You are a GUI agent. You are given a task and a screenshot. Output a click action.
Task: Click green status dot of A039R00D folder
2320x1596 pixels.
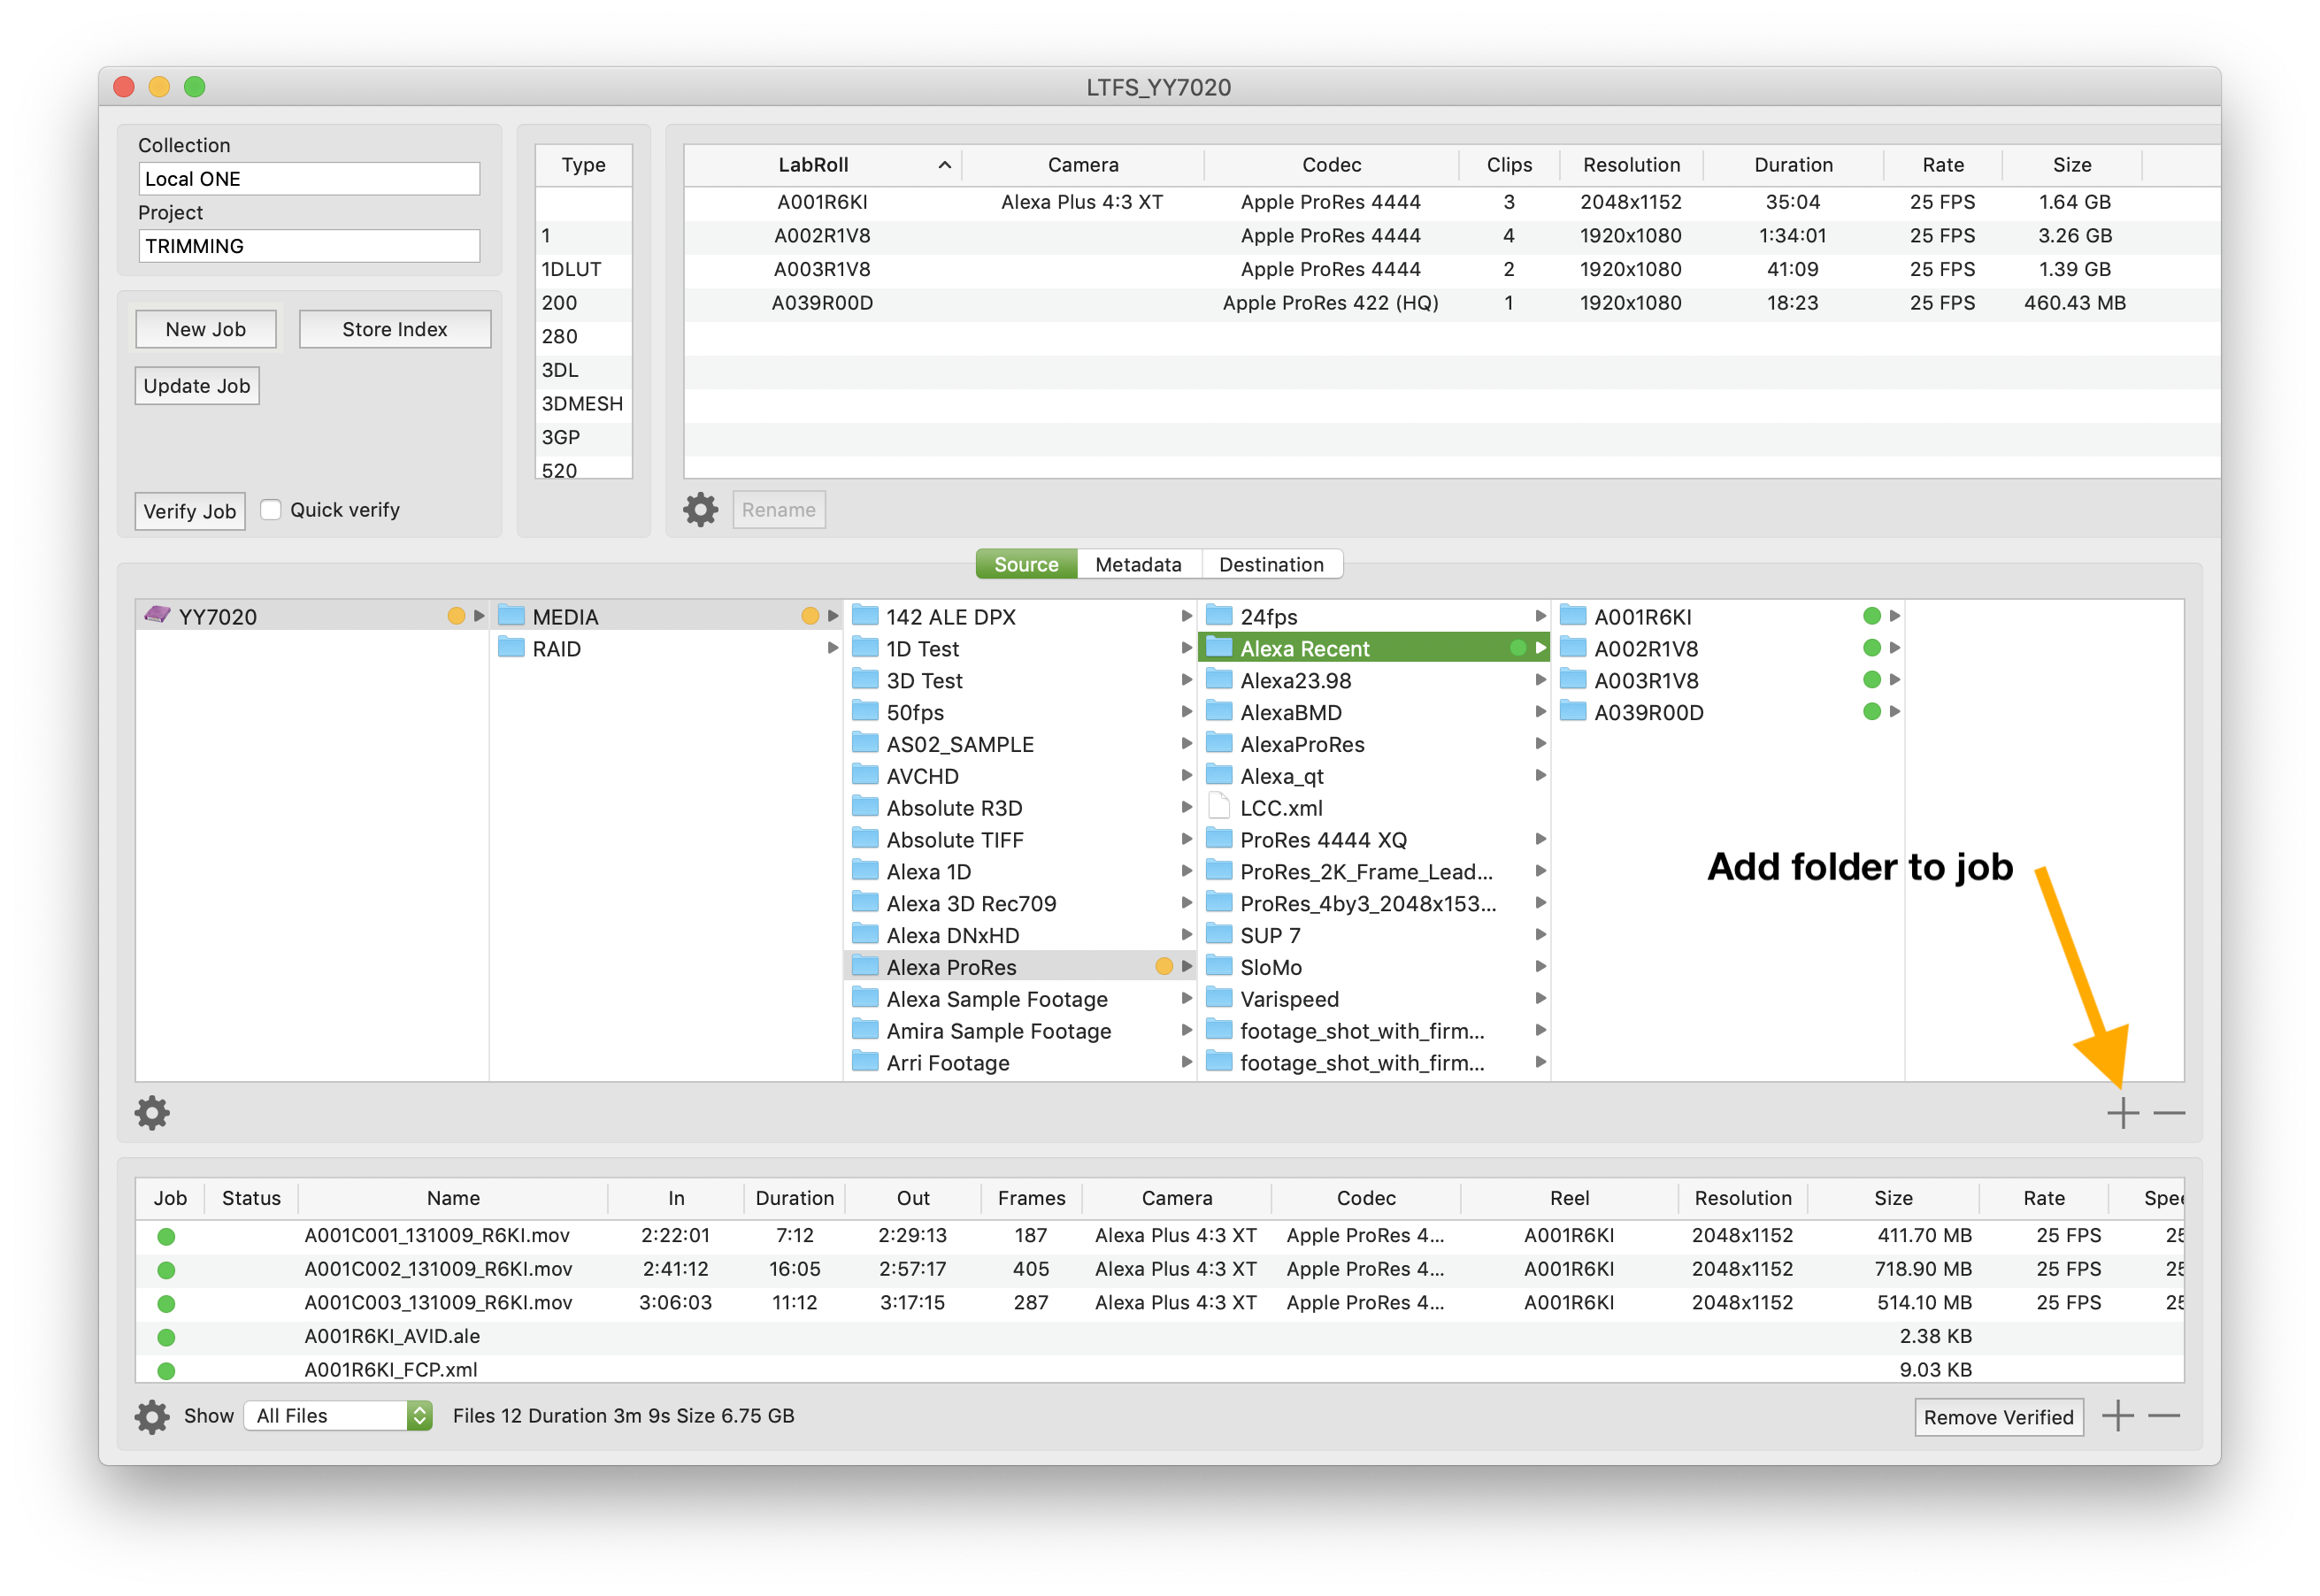[1871, 711]
